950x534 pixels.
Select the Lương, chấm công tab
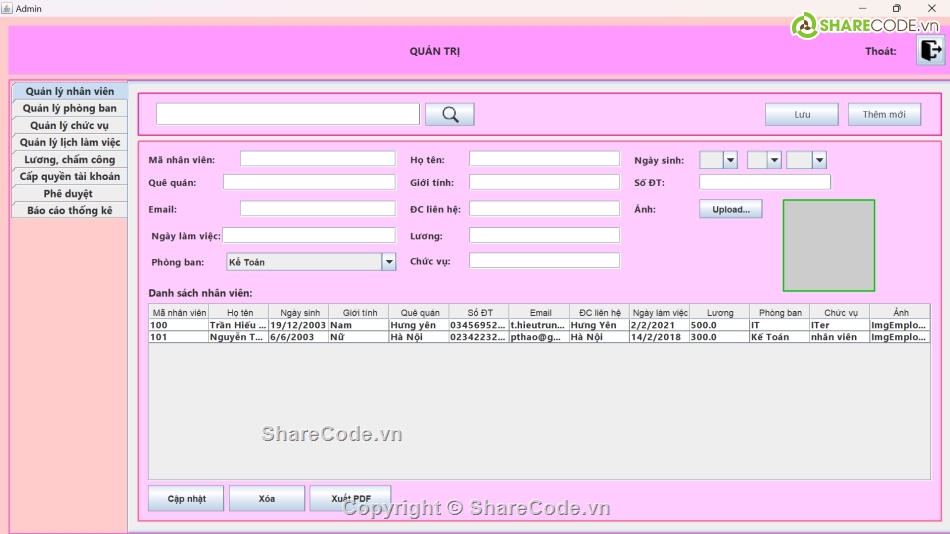[70, 159]
